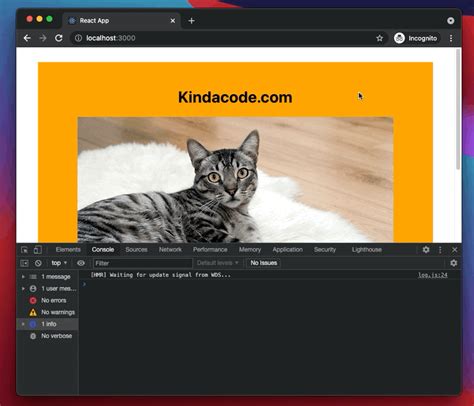Open the top JavaScript context dropdown
Image resolution: width=474 pixels, height=406 pixels.
(x=59, y=263)
